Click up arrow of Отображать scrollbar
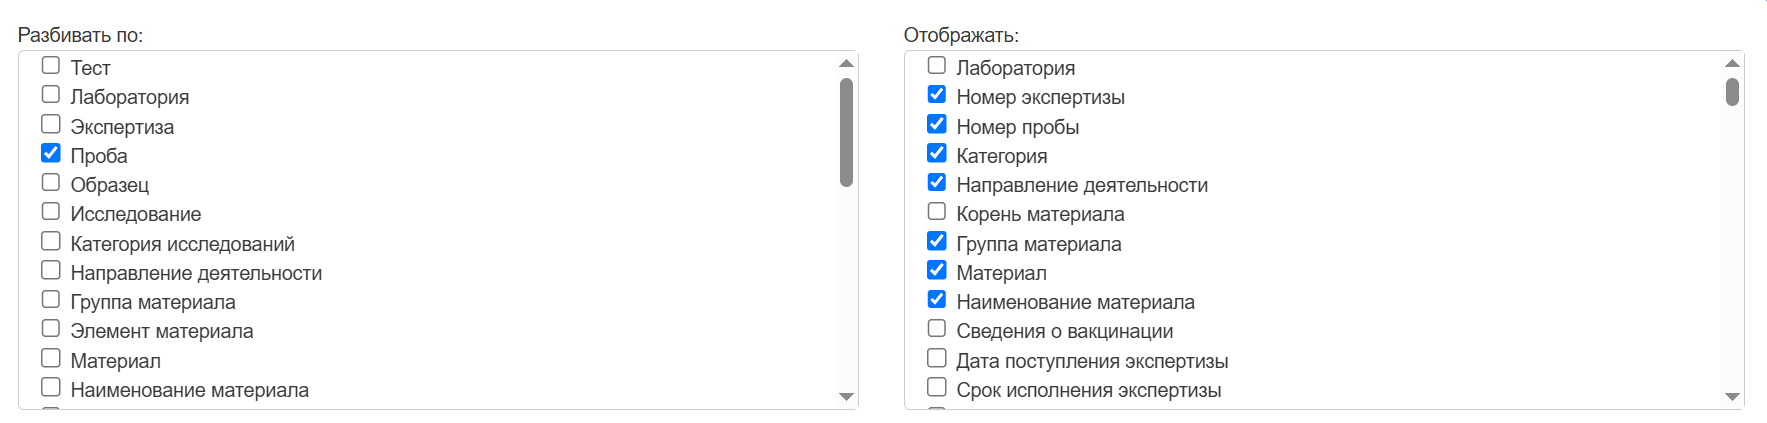1767x423 pixels. pos(1732,64)
